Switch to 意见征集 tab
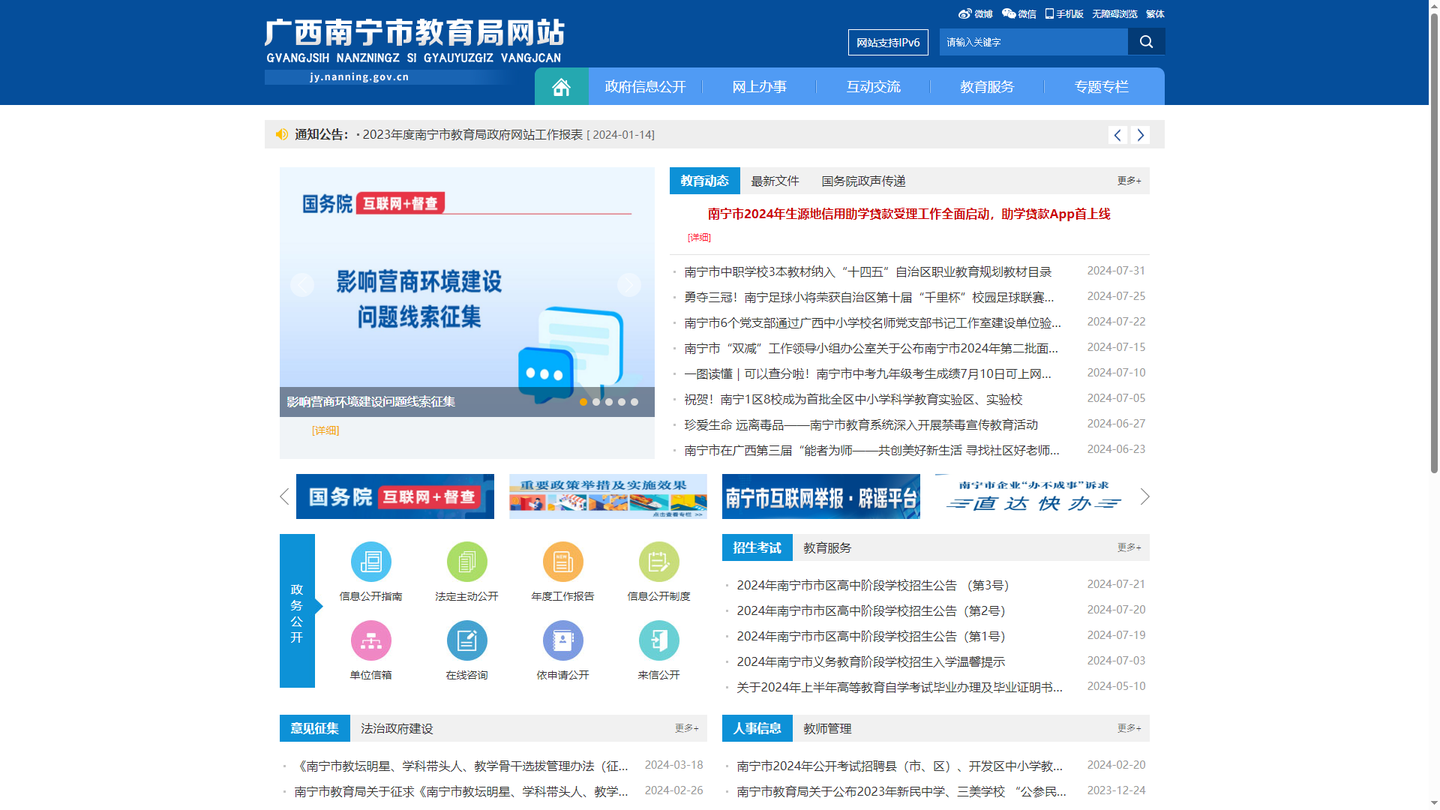The width and height of the screenshot is (1440, 810). [315, 729]
